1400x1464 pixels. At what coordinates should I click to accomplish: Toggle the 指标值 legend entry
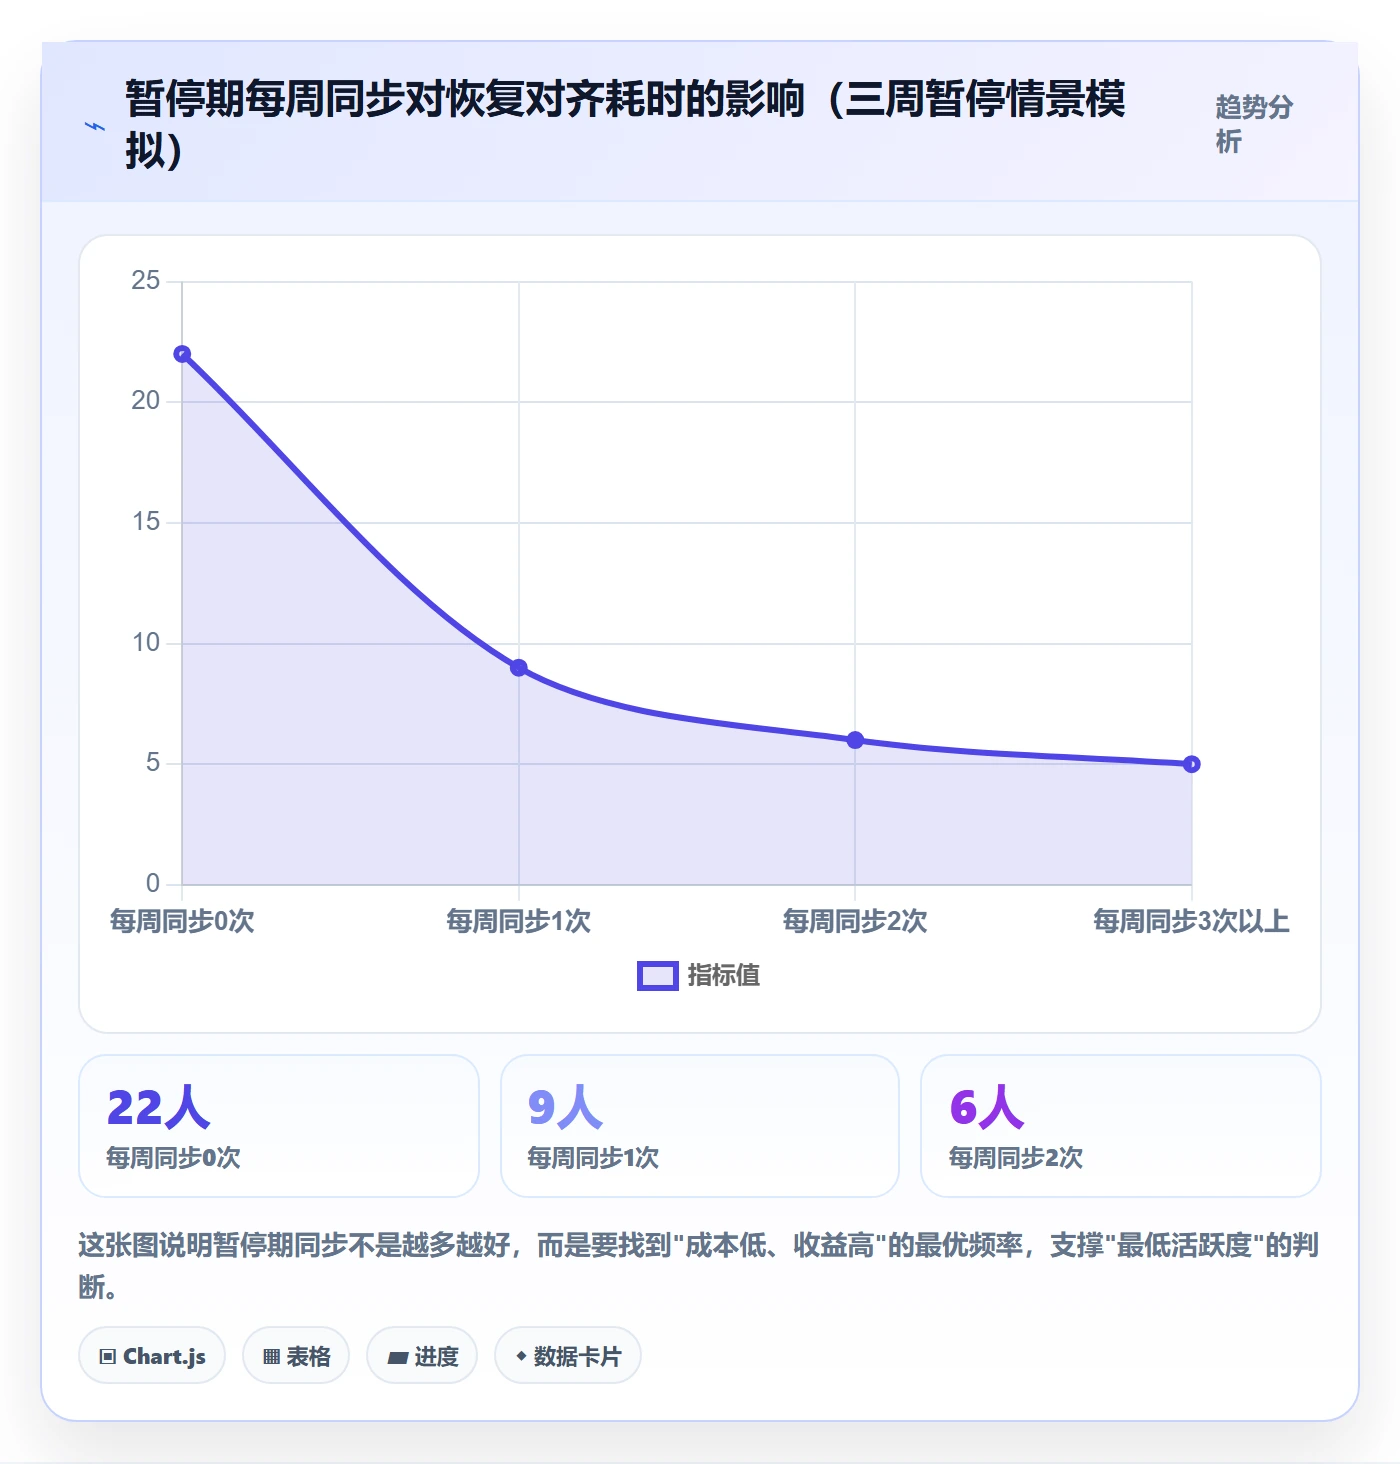tap(699, 975)
